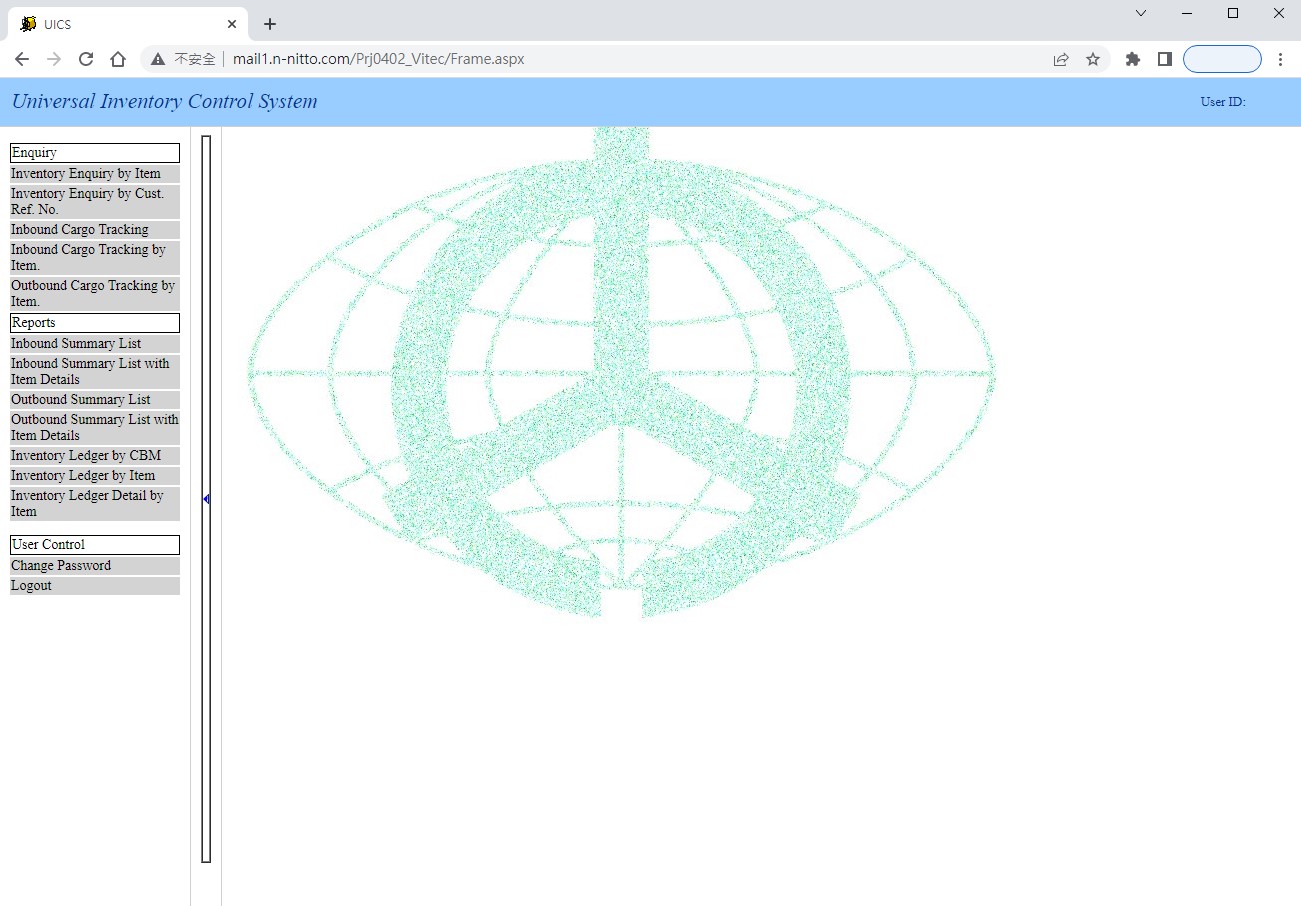
Task: Bookmark this page with the star
Action: (1093, 59)
